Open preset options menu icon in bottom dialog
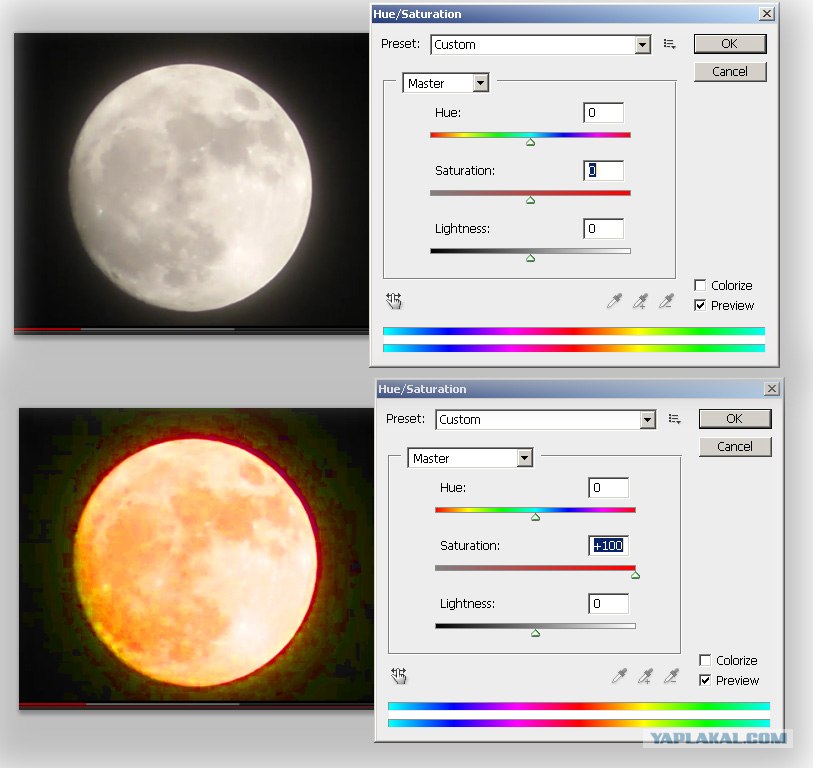Screen dimensions: 813x768 point(675,419)
